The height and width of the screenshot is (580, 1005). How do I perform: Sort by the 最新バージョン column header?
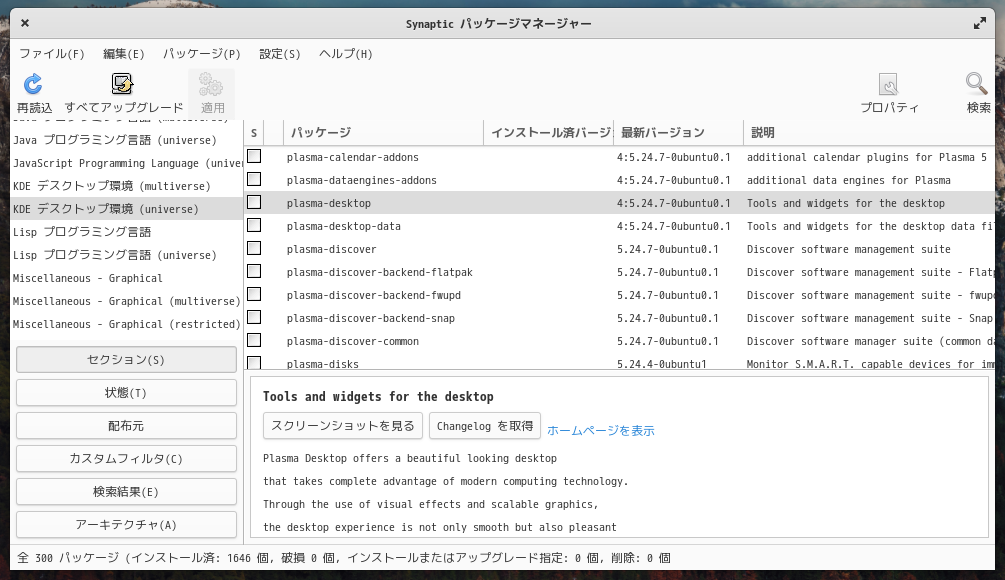coord(679,133)
